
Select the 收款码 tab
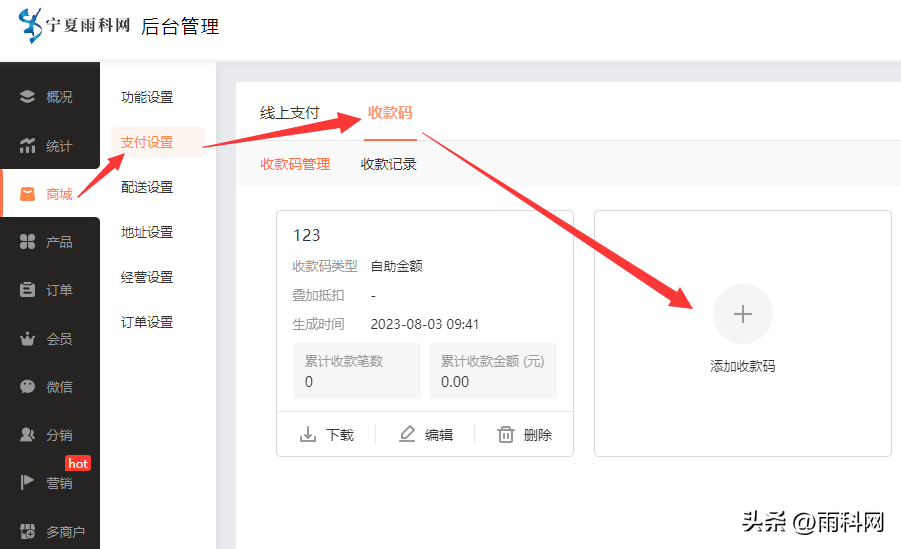389,112
